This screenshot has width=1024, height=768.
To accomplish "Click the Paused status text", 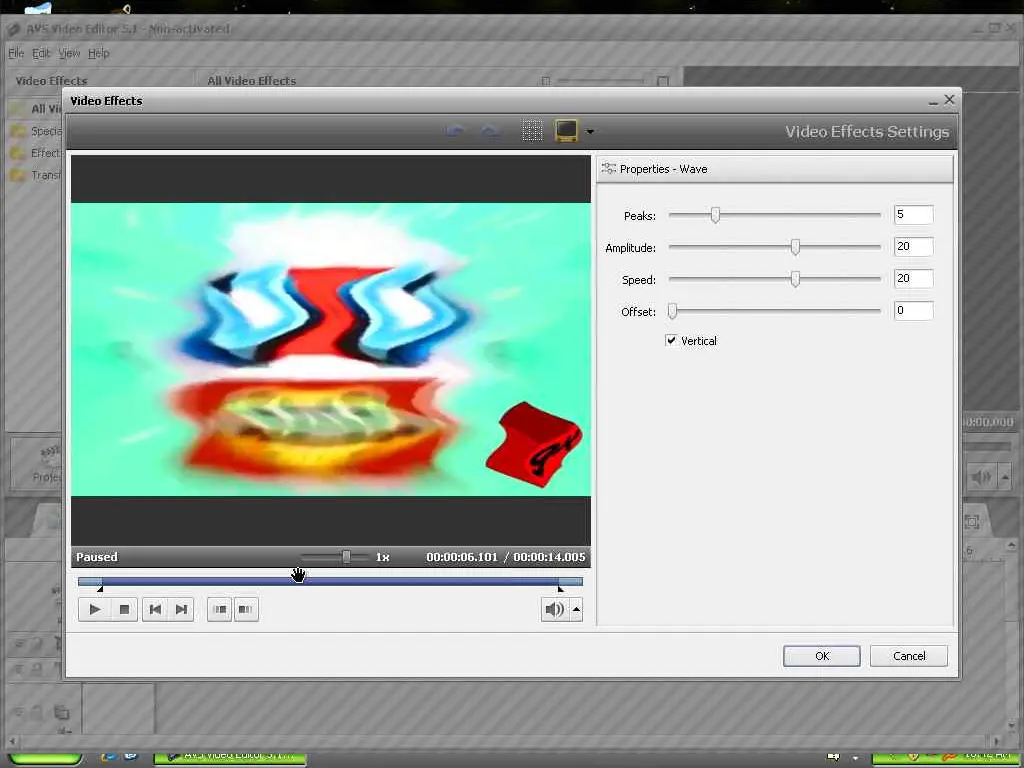I will pyautogui.click(x=97, y=557).
